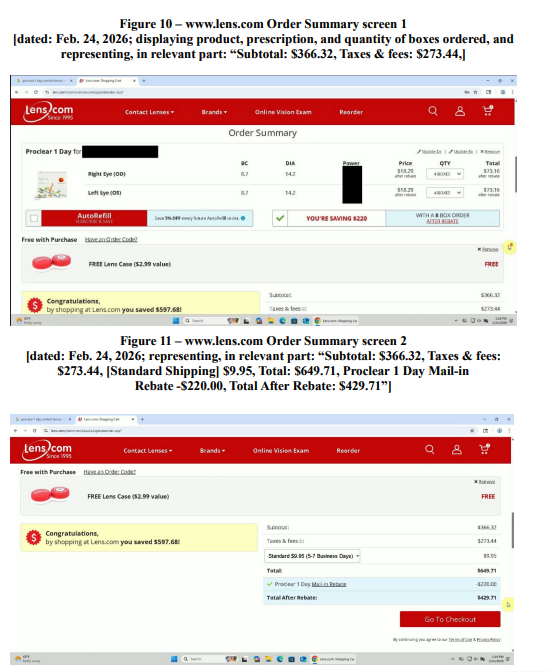
Task: Click the Lens.com logo in Figure 11 screenshot
Action: pos(47,450)
